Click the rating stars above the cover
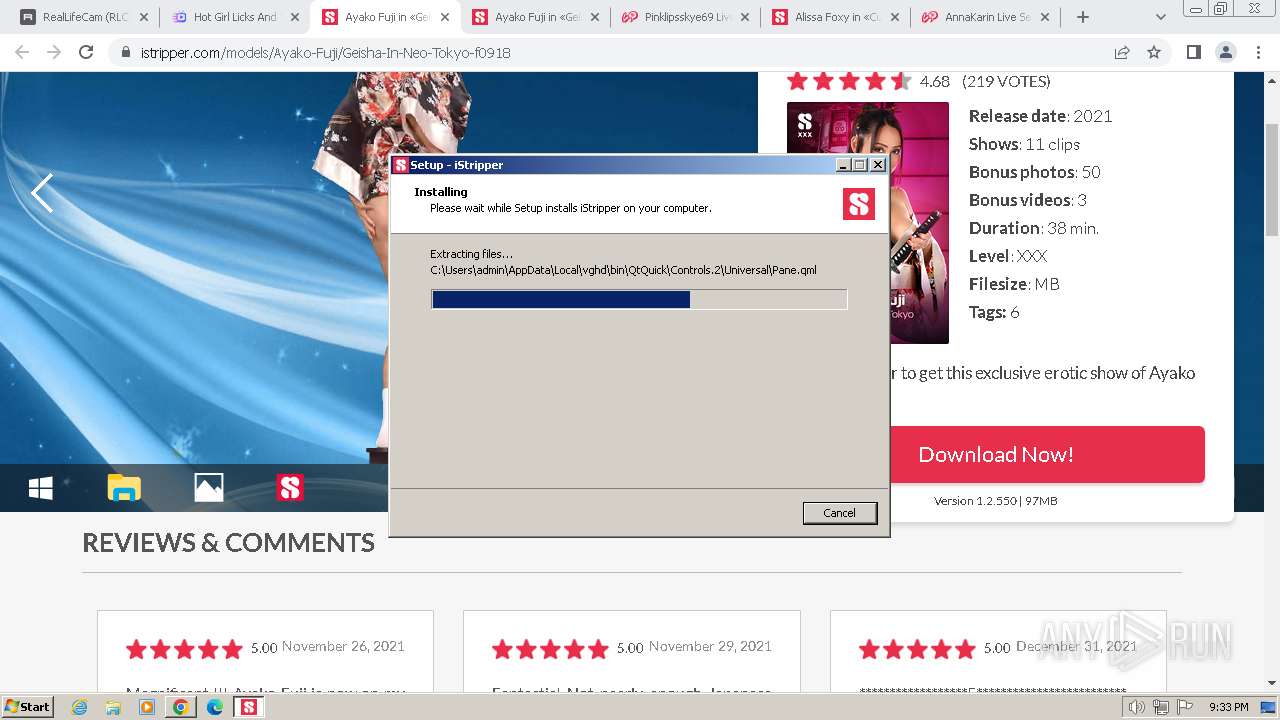Image resolution: width=1280 pixels, height=720 pixels. (848, 81)
